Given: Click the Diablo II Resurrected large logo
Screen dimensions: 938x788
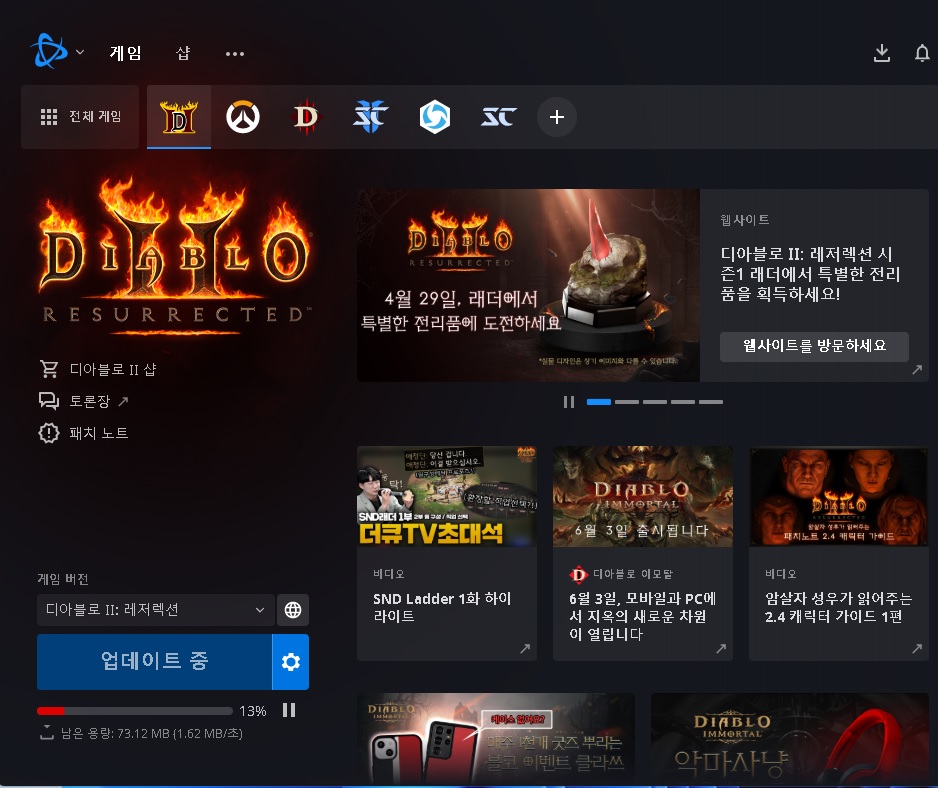Looking at the screenshot, I should [175, 254].
